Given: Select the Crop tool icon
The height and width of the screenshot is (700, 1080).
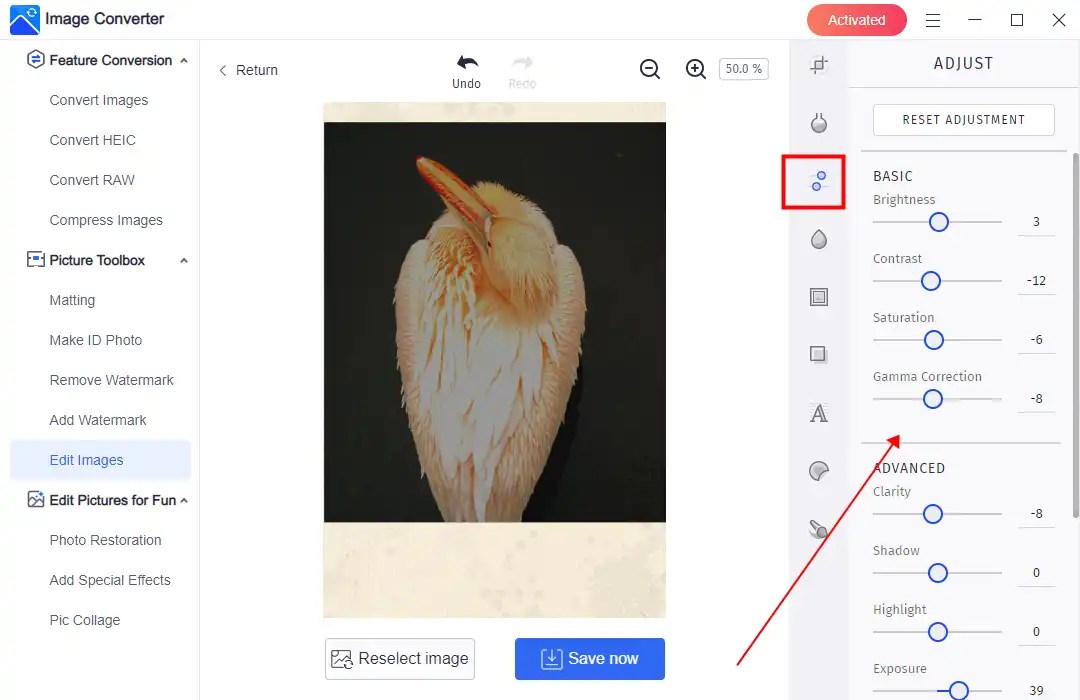Looking at the screenshot, I should [818, 64].
